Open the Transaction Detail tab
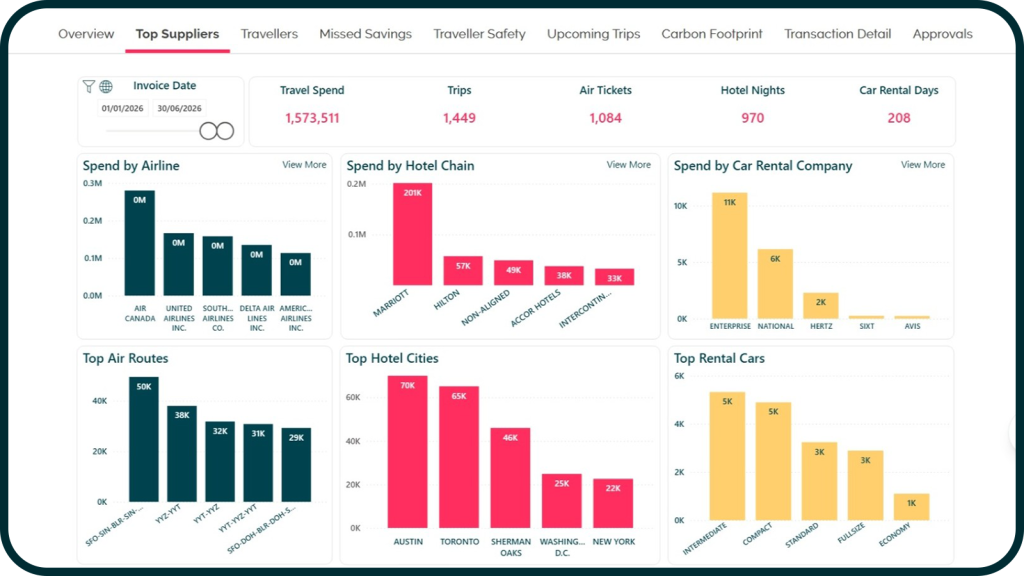Image resolution: width=1024 pixels, height=576 pixels. click(x=837, y=34)
